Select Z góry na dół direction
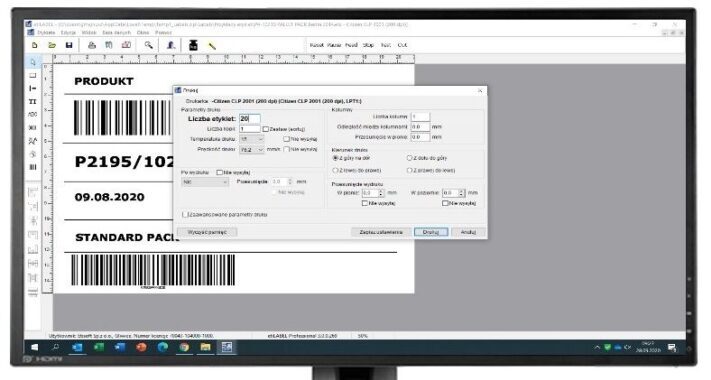Screen dimensions: 711x380 pos(336,158)
